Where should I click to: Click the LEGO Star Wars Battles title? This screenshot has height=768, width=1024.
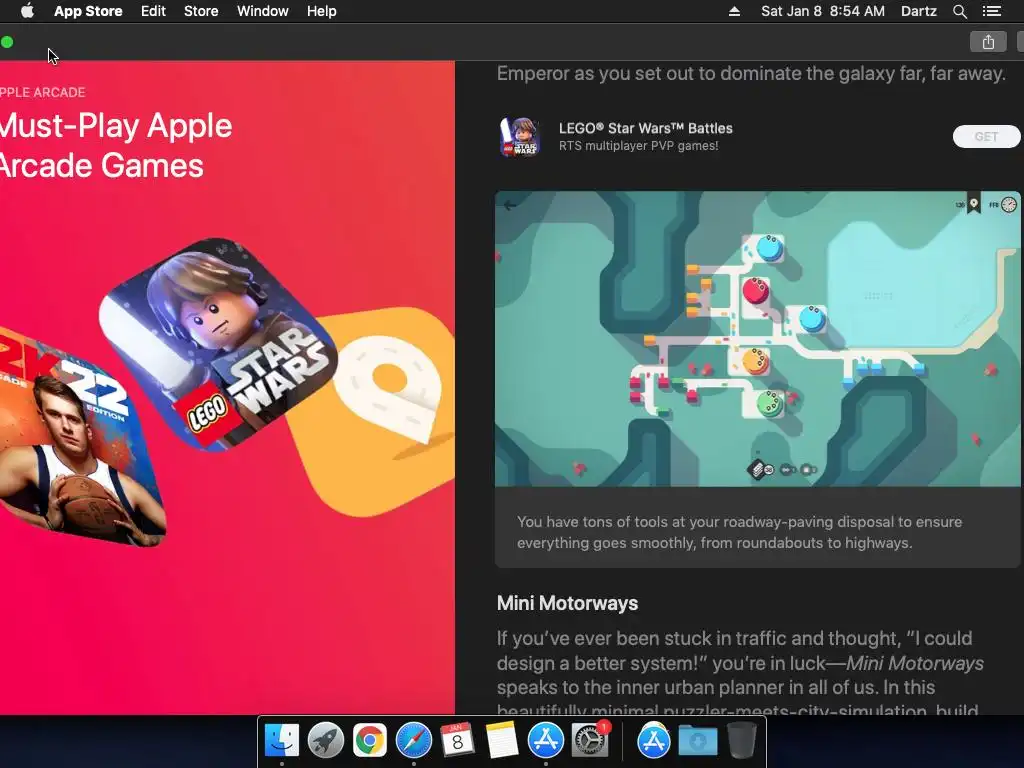[x=645, y=128]
